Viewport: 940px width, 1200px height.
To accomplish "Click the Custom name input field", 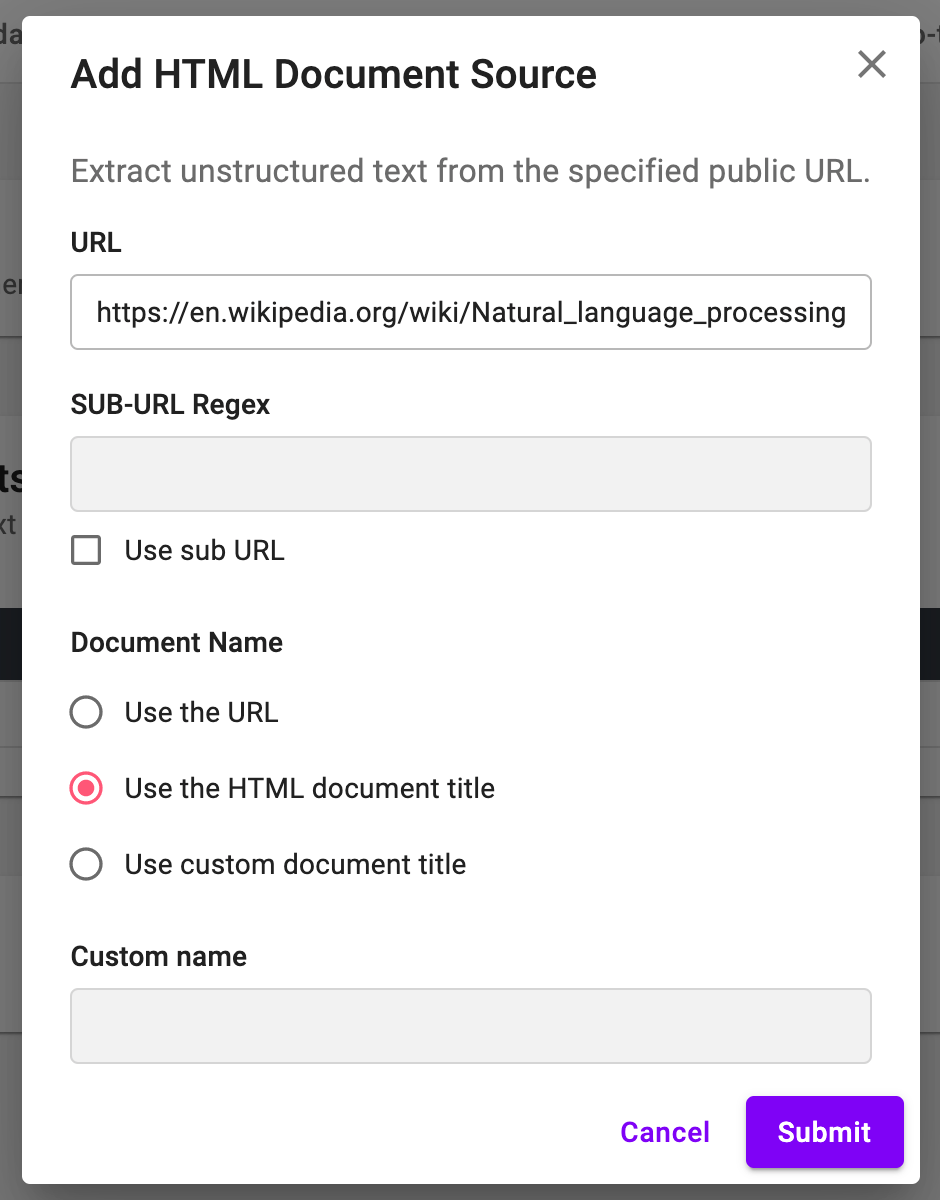I will coord(470,1026).
